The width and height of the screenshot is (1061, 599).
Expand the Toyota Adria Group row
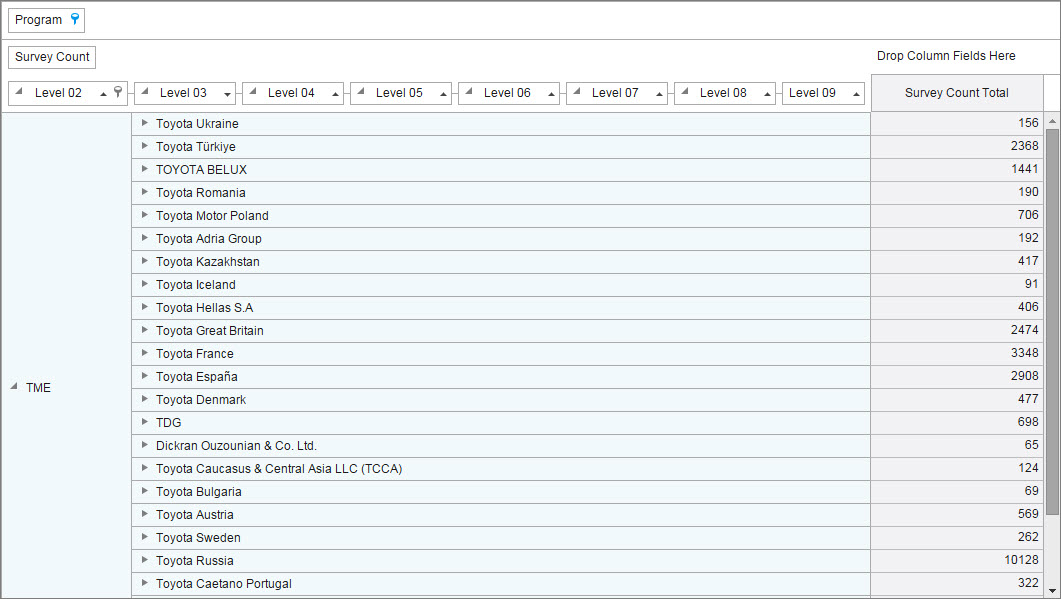(x=144, y=238)
